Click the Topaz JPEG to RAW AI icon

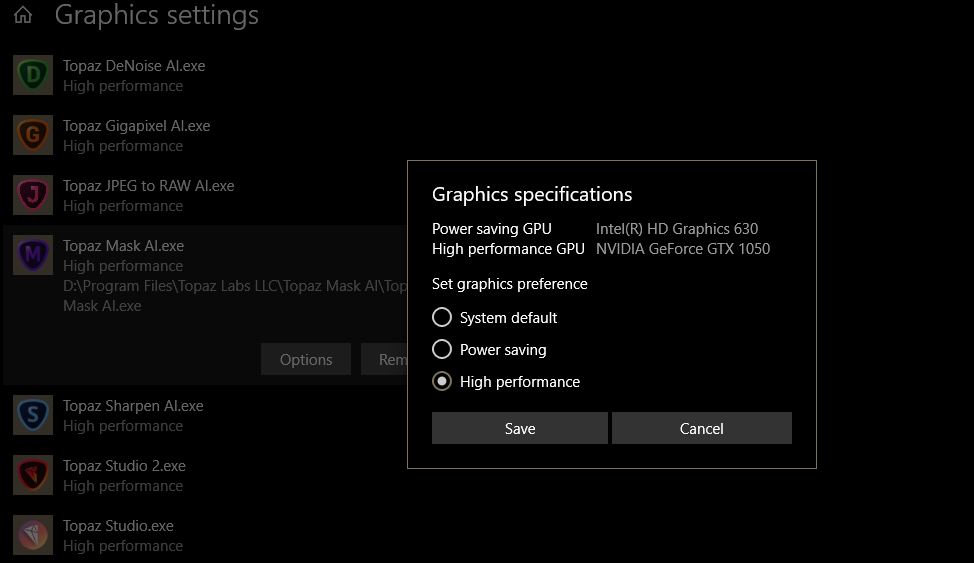pos(33,195)
